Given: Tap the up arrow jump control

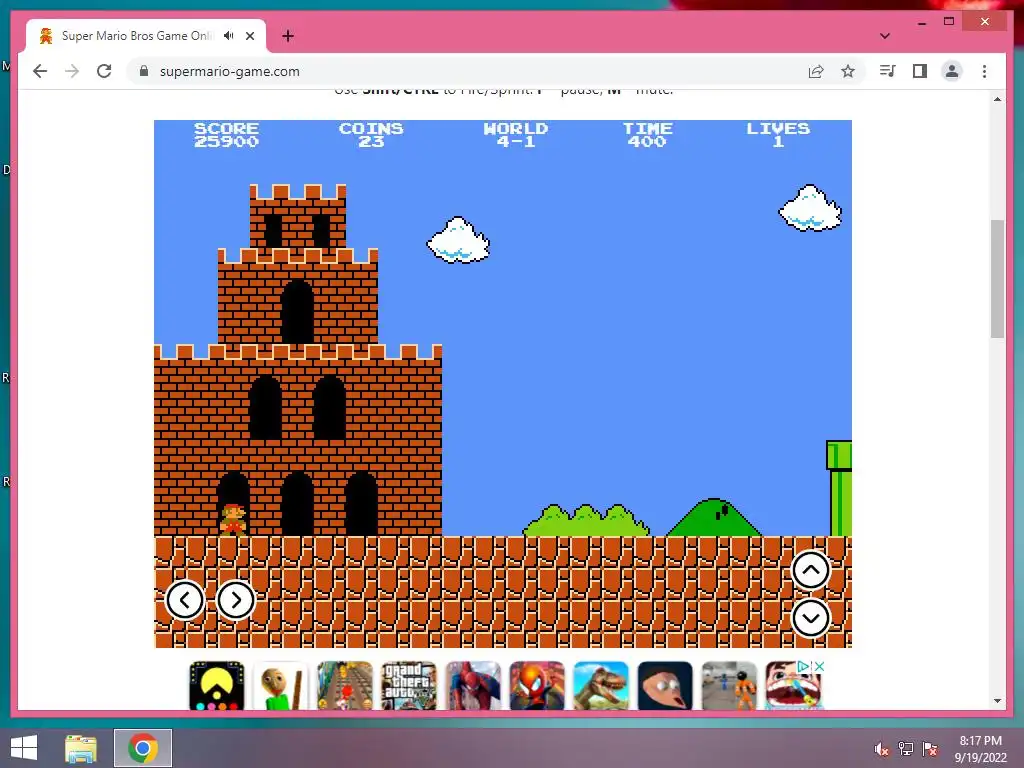Looking at the screenshot, I should (x=810, y=569).
